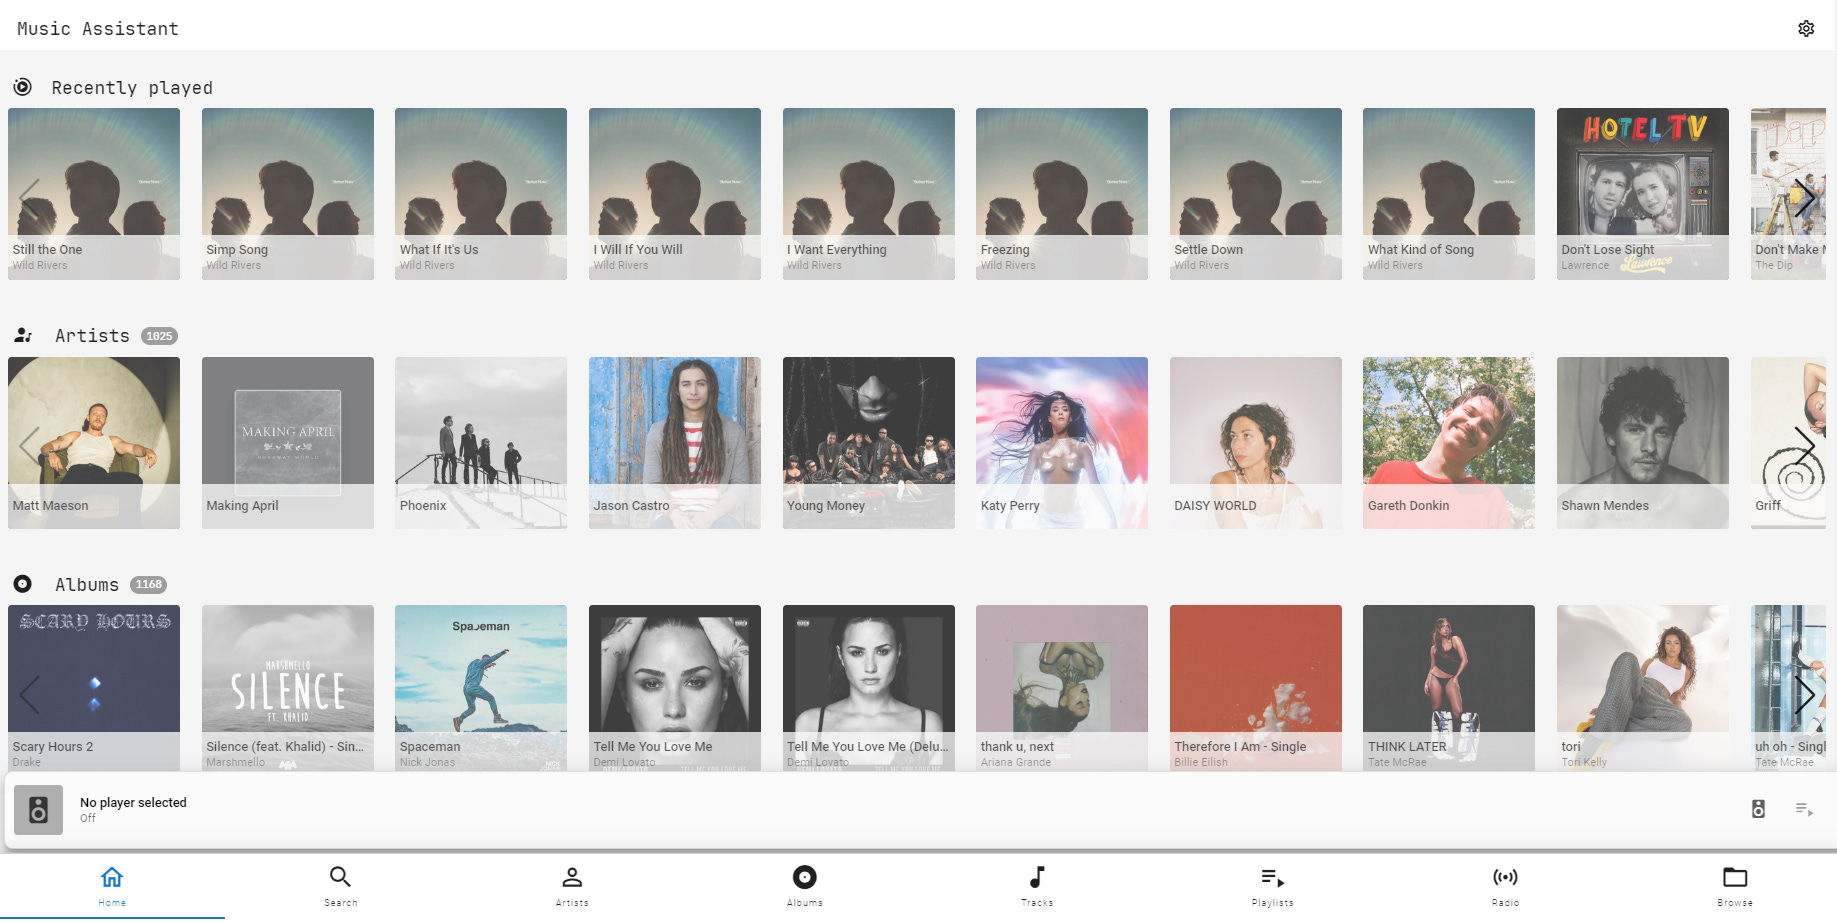
Task: Open settings gear icon
Action: [1806, 28]
